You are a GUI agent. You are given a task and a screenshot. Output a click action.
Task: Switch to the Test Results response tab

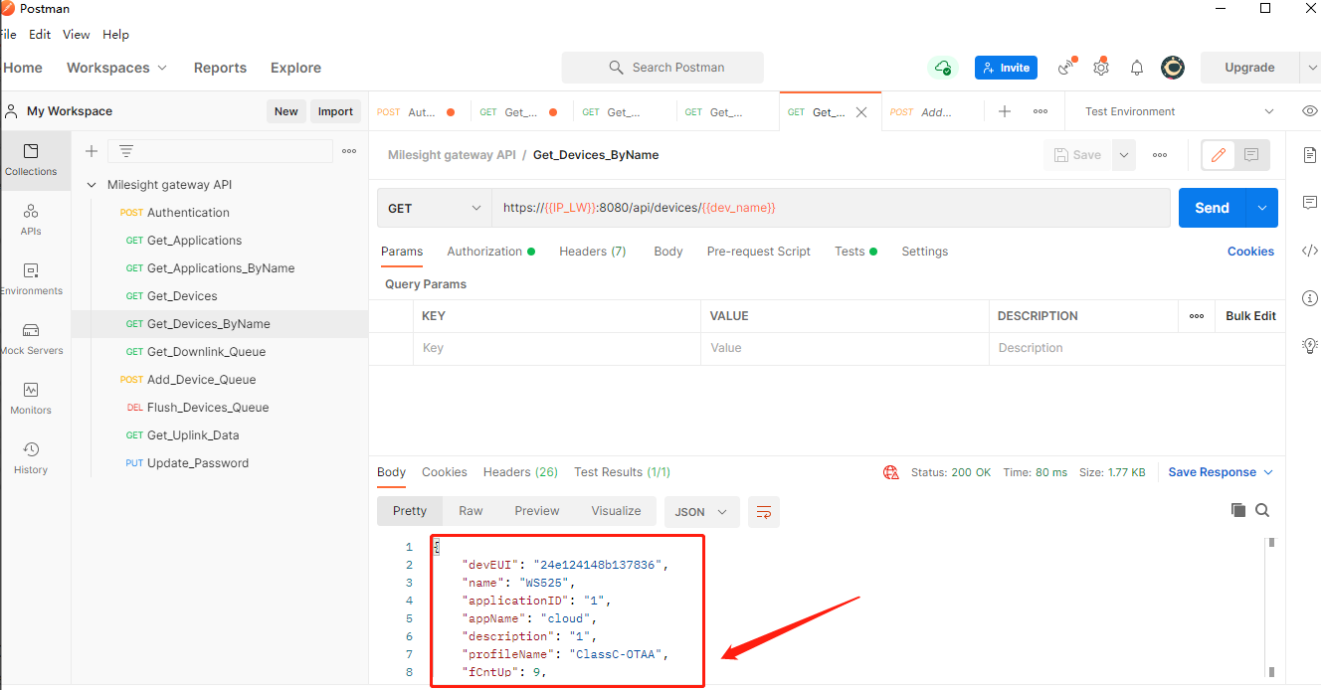click(x=622, y=472)
